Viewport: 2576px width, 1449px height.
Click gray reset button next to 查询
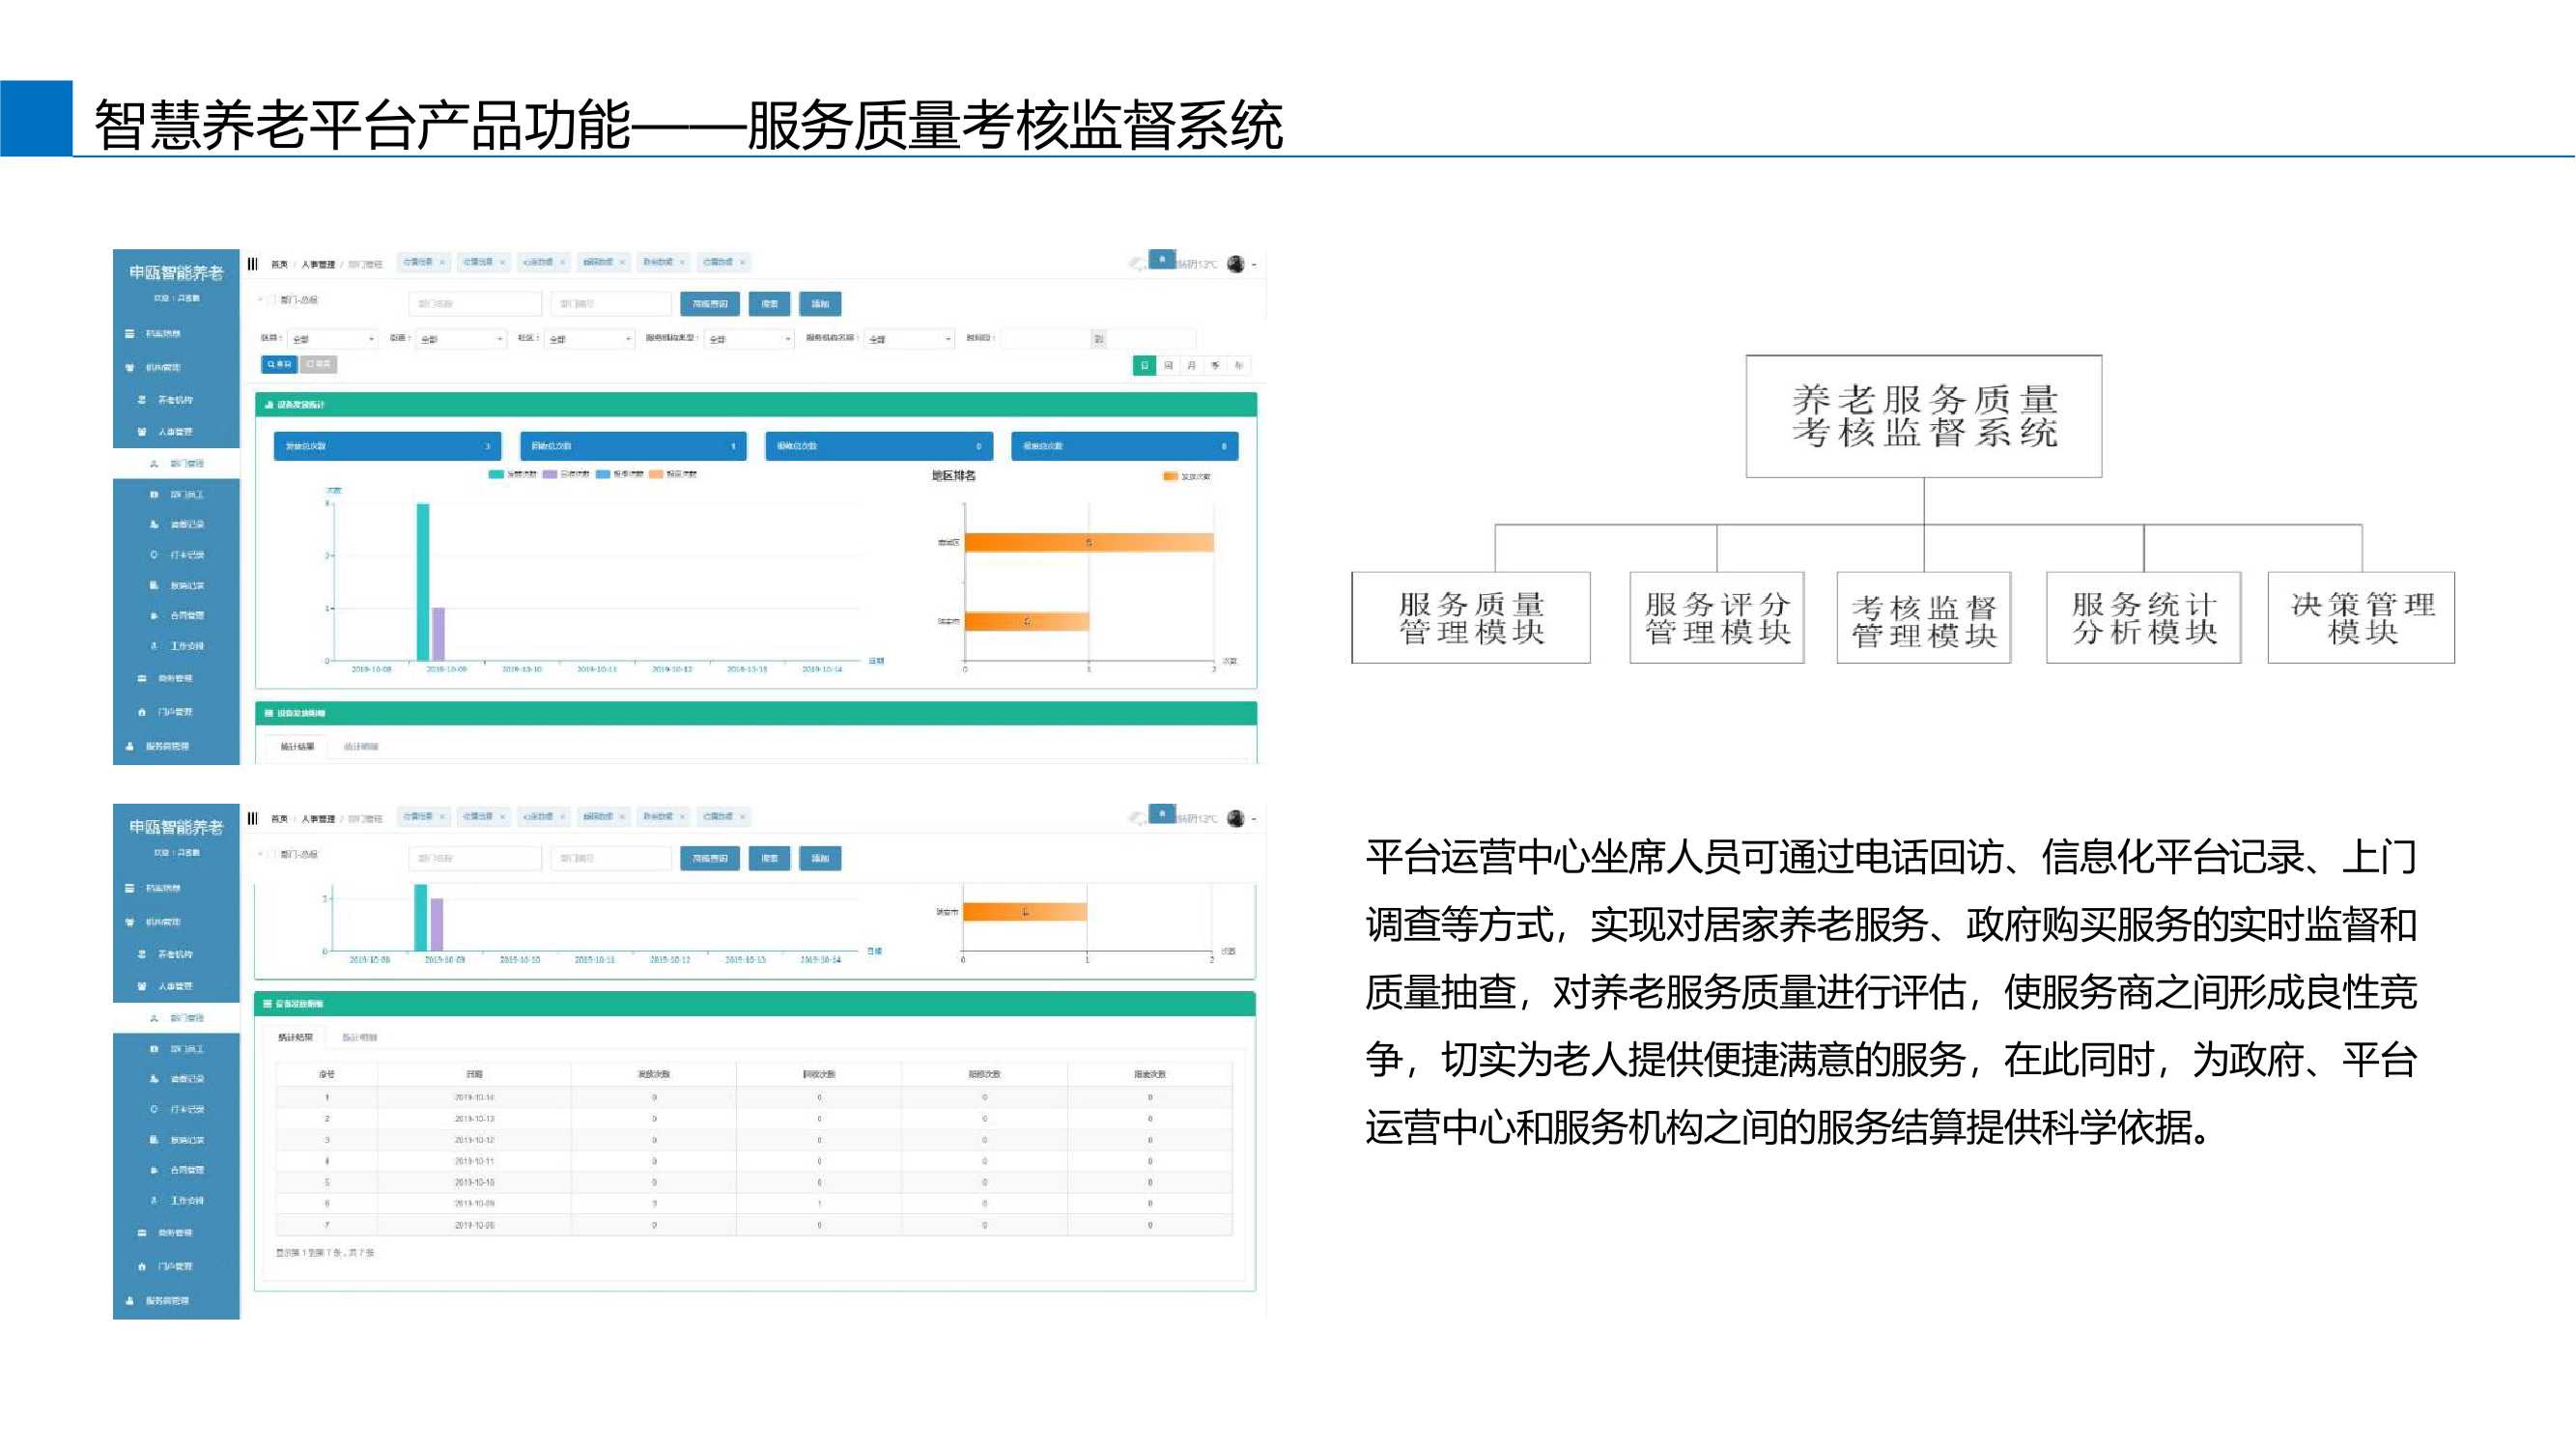tap(319, 365)
